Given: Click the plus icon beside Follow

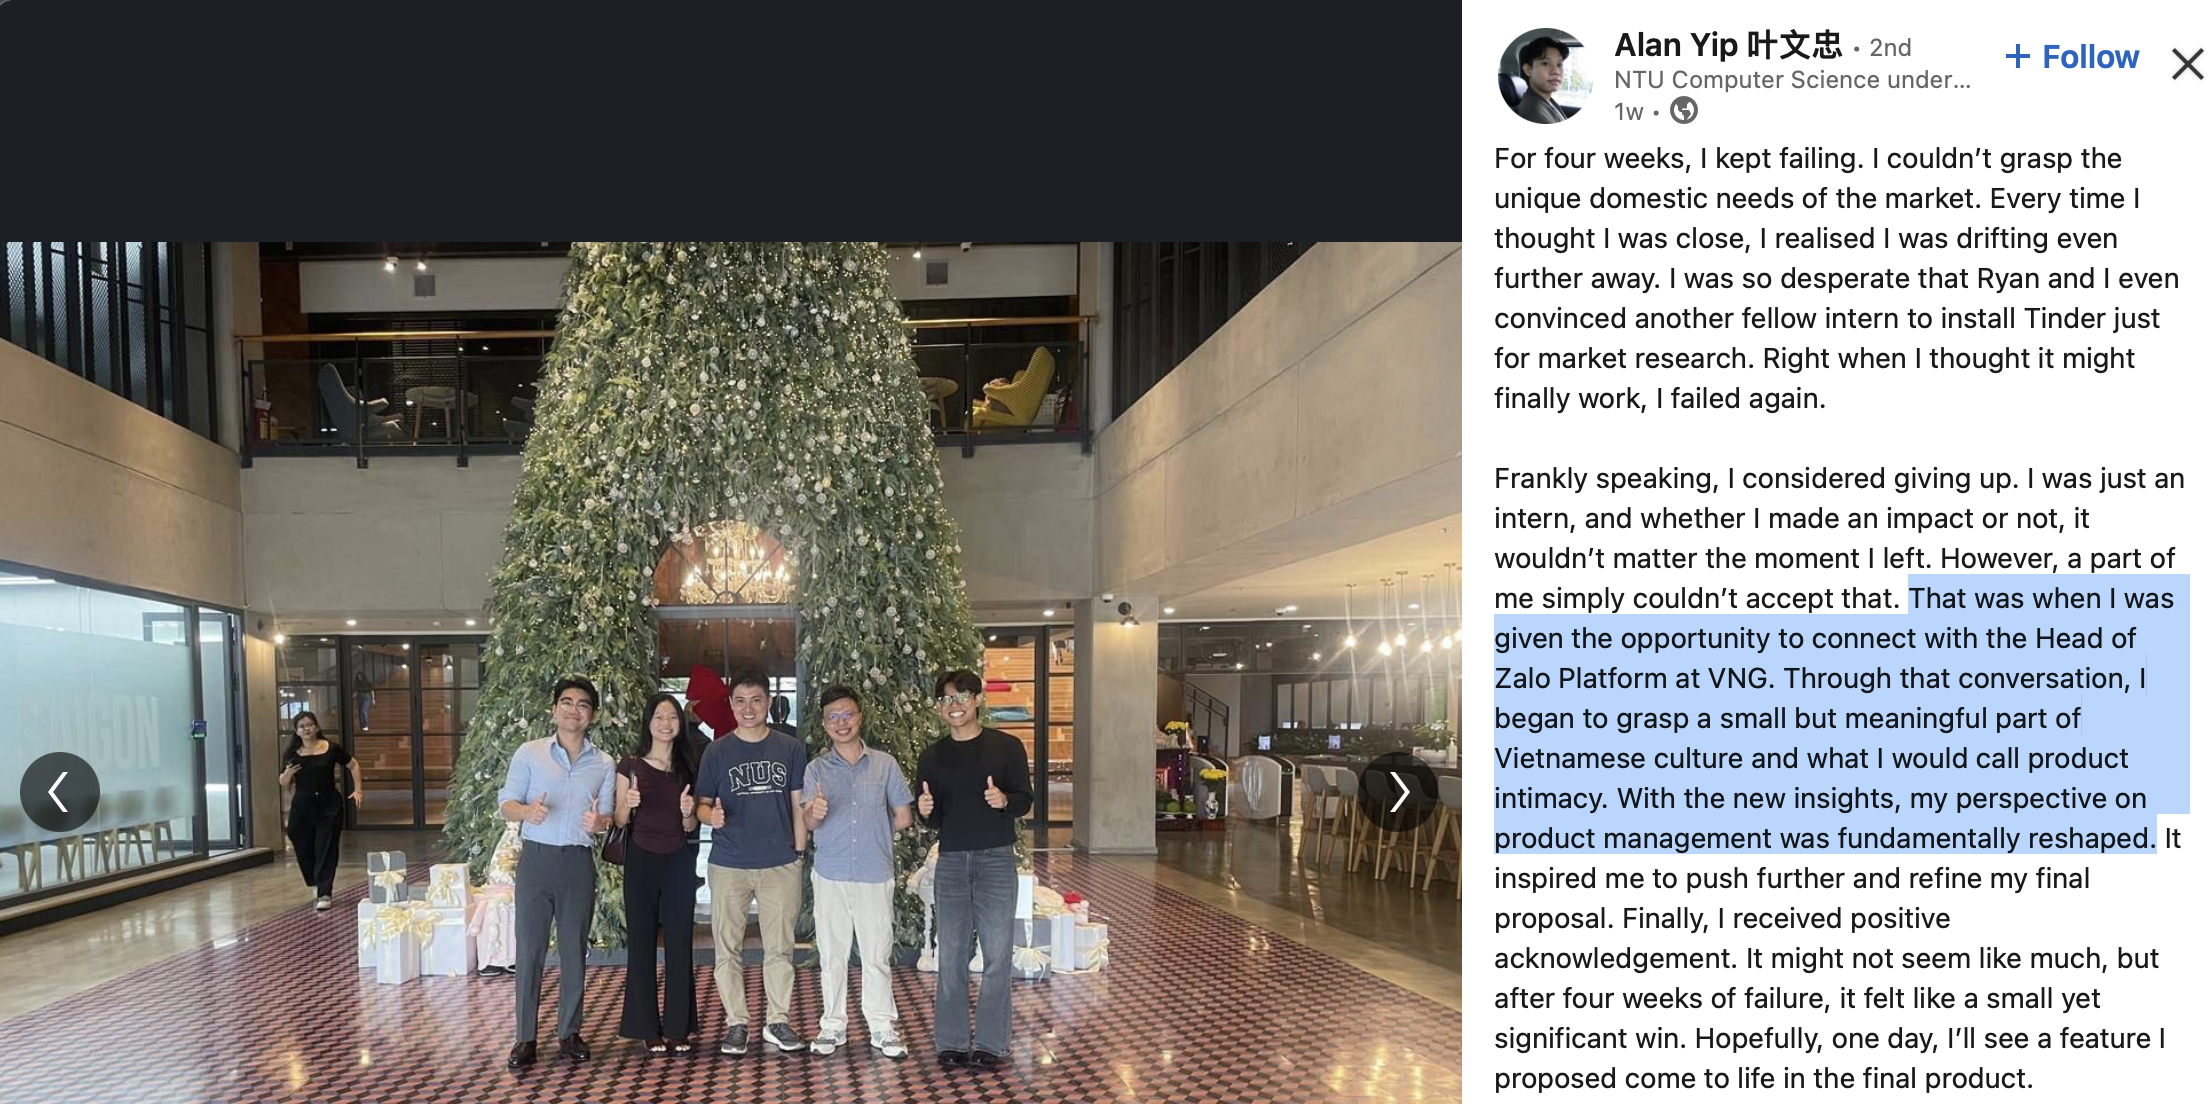Looking at the screenshot, I should 2018,57.
